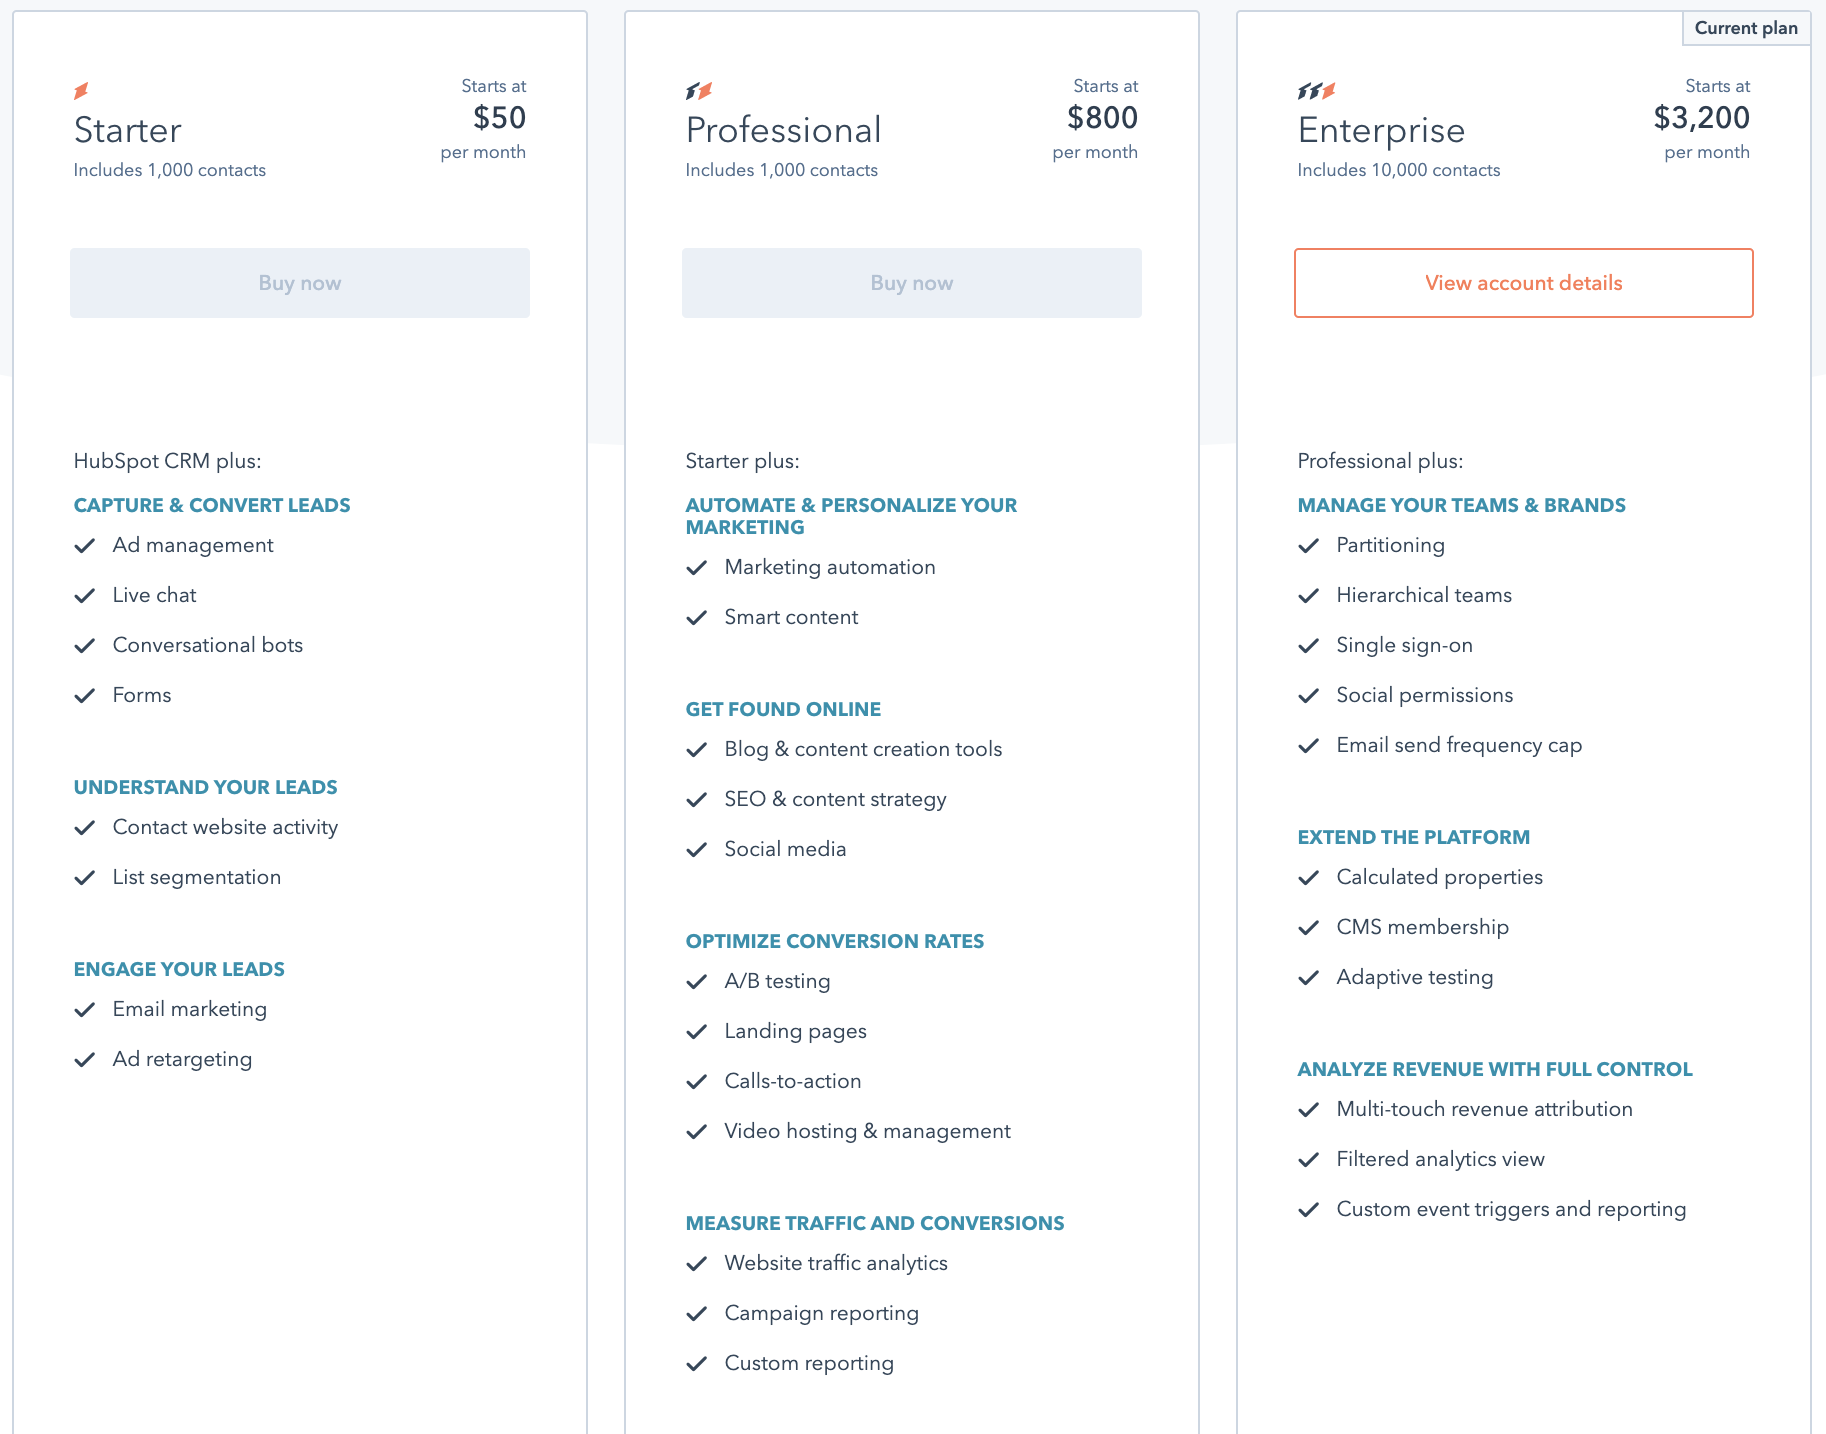1826x1434 pixels.
Task: Click the Starter plan single-bolt icon
Action: point(81,91)
